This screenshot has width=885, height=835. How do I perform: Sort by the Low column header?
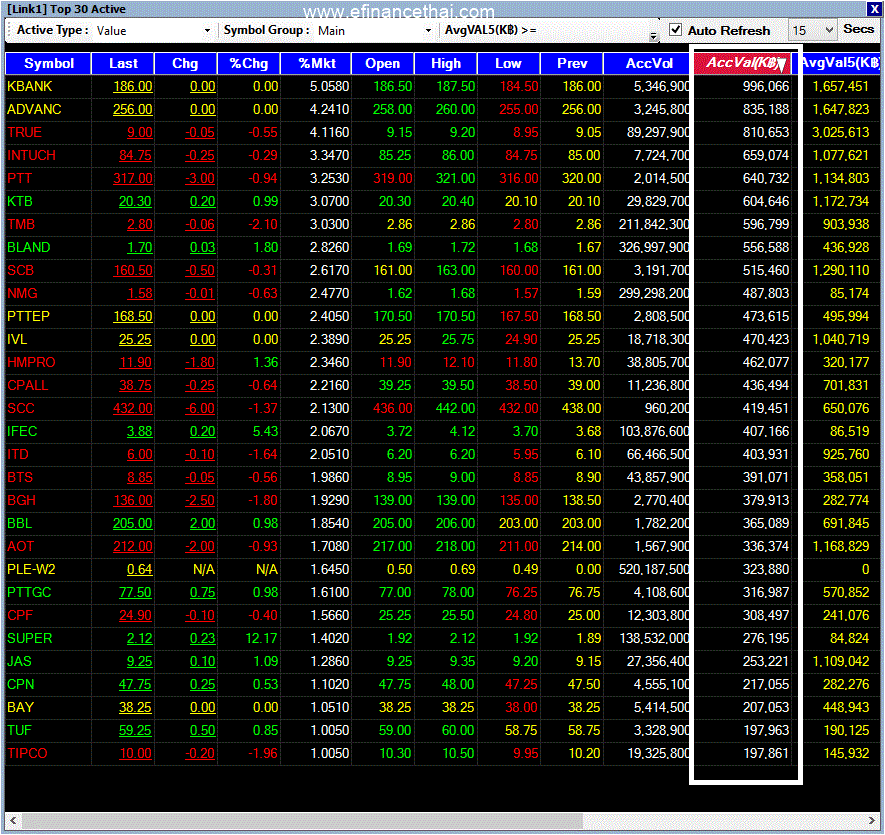click(x=509, y=64)
